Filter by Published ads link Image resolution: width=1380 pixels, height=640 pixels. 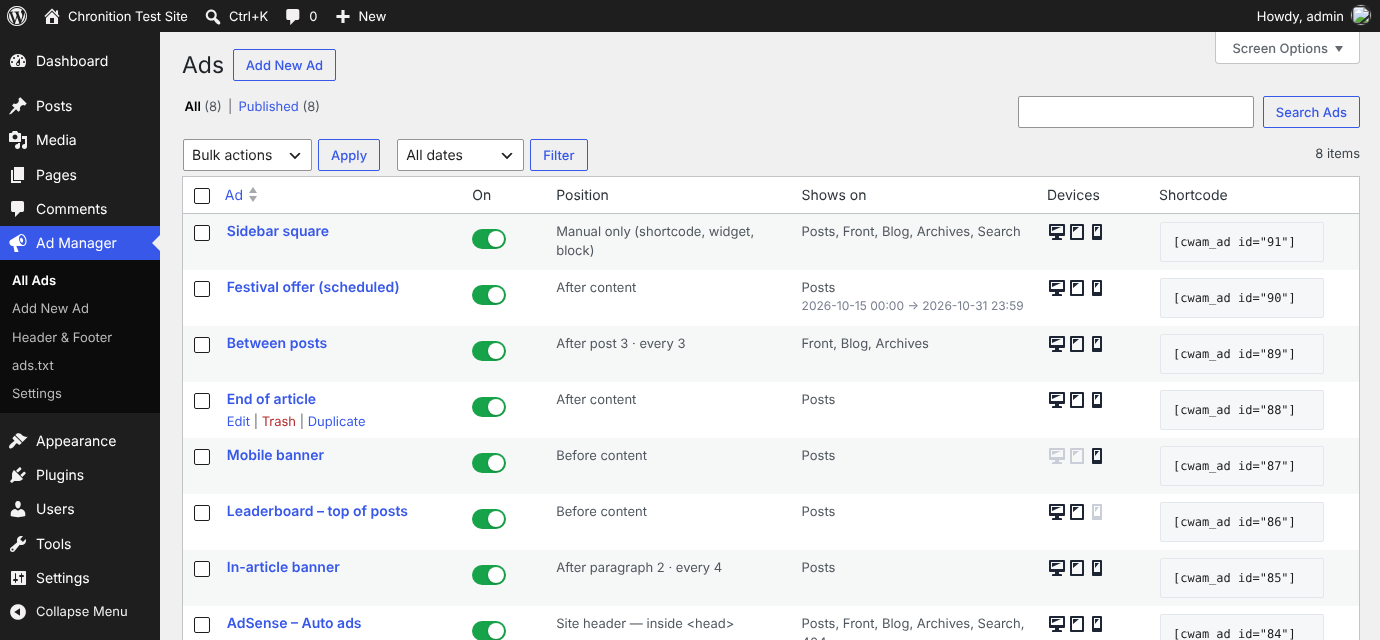(268, 106)
